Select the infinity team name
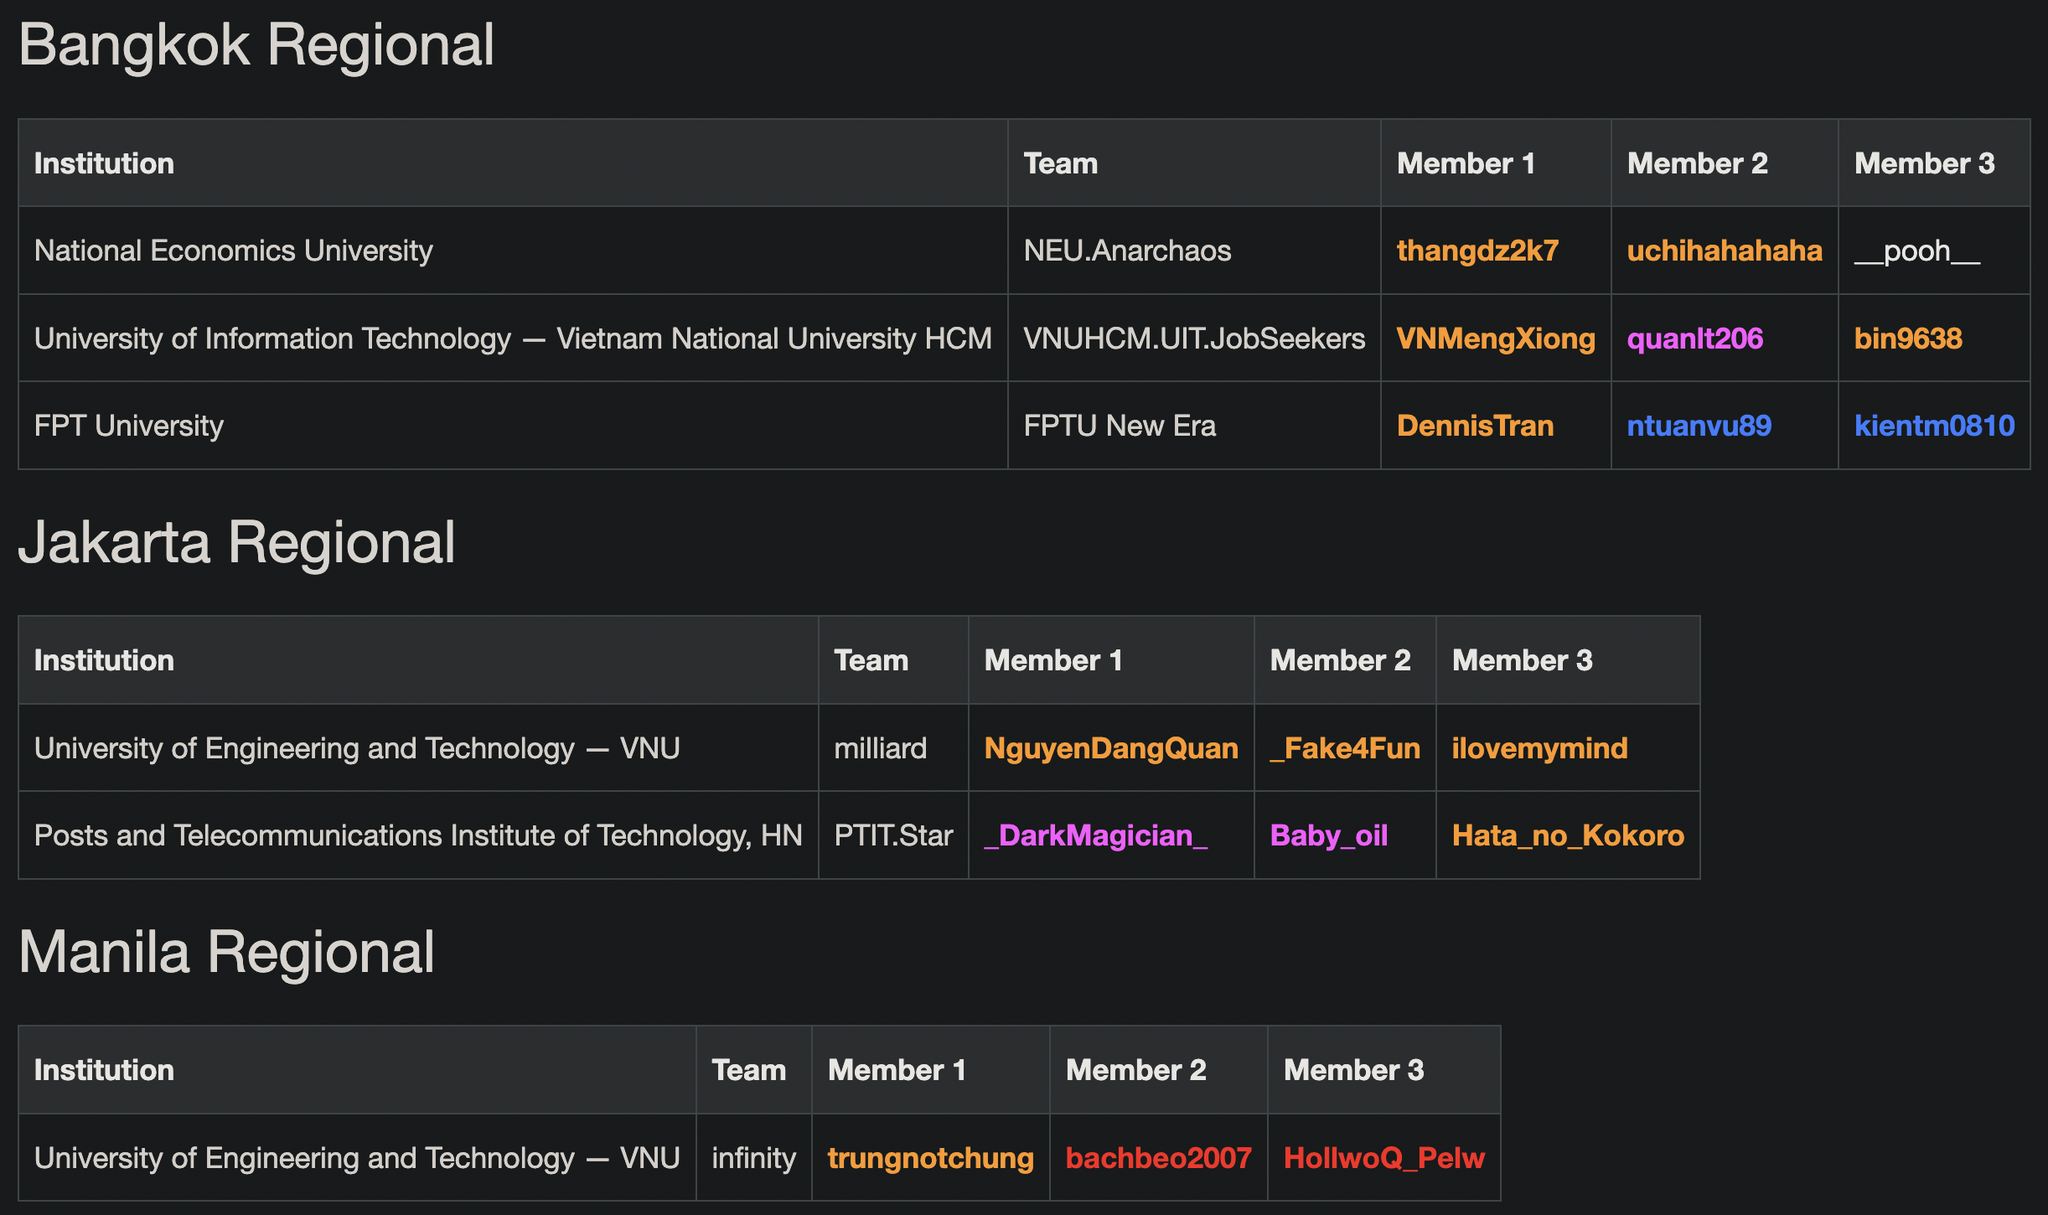Screen dimensions: 2048x1215 tap(753, 1158)
